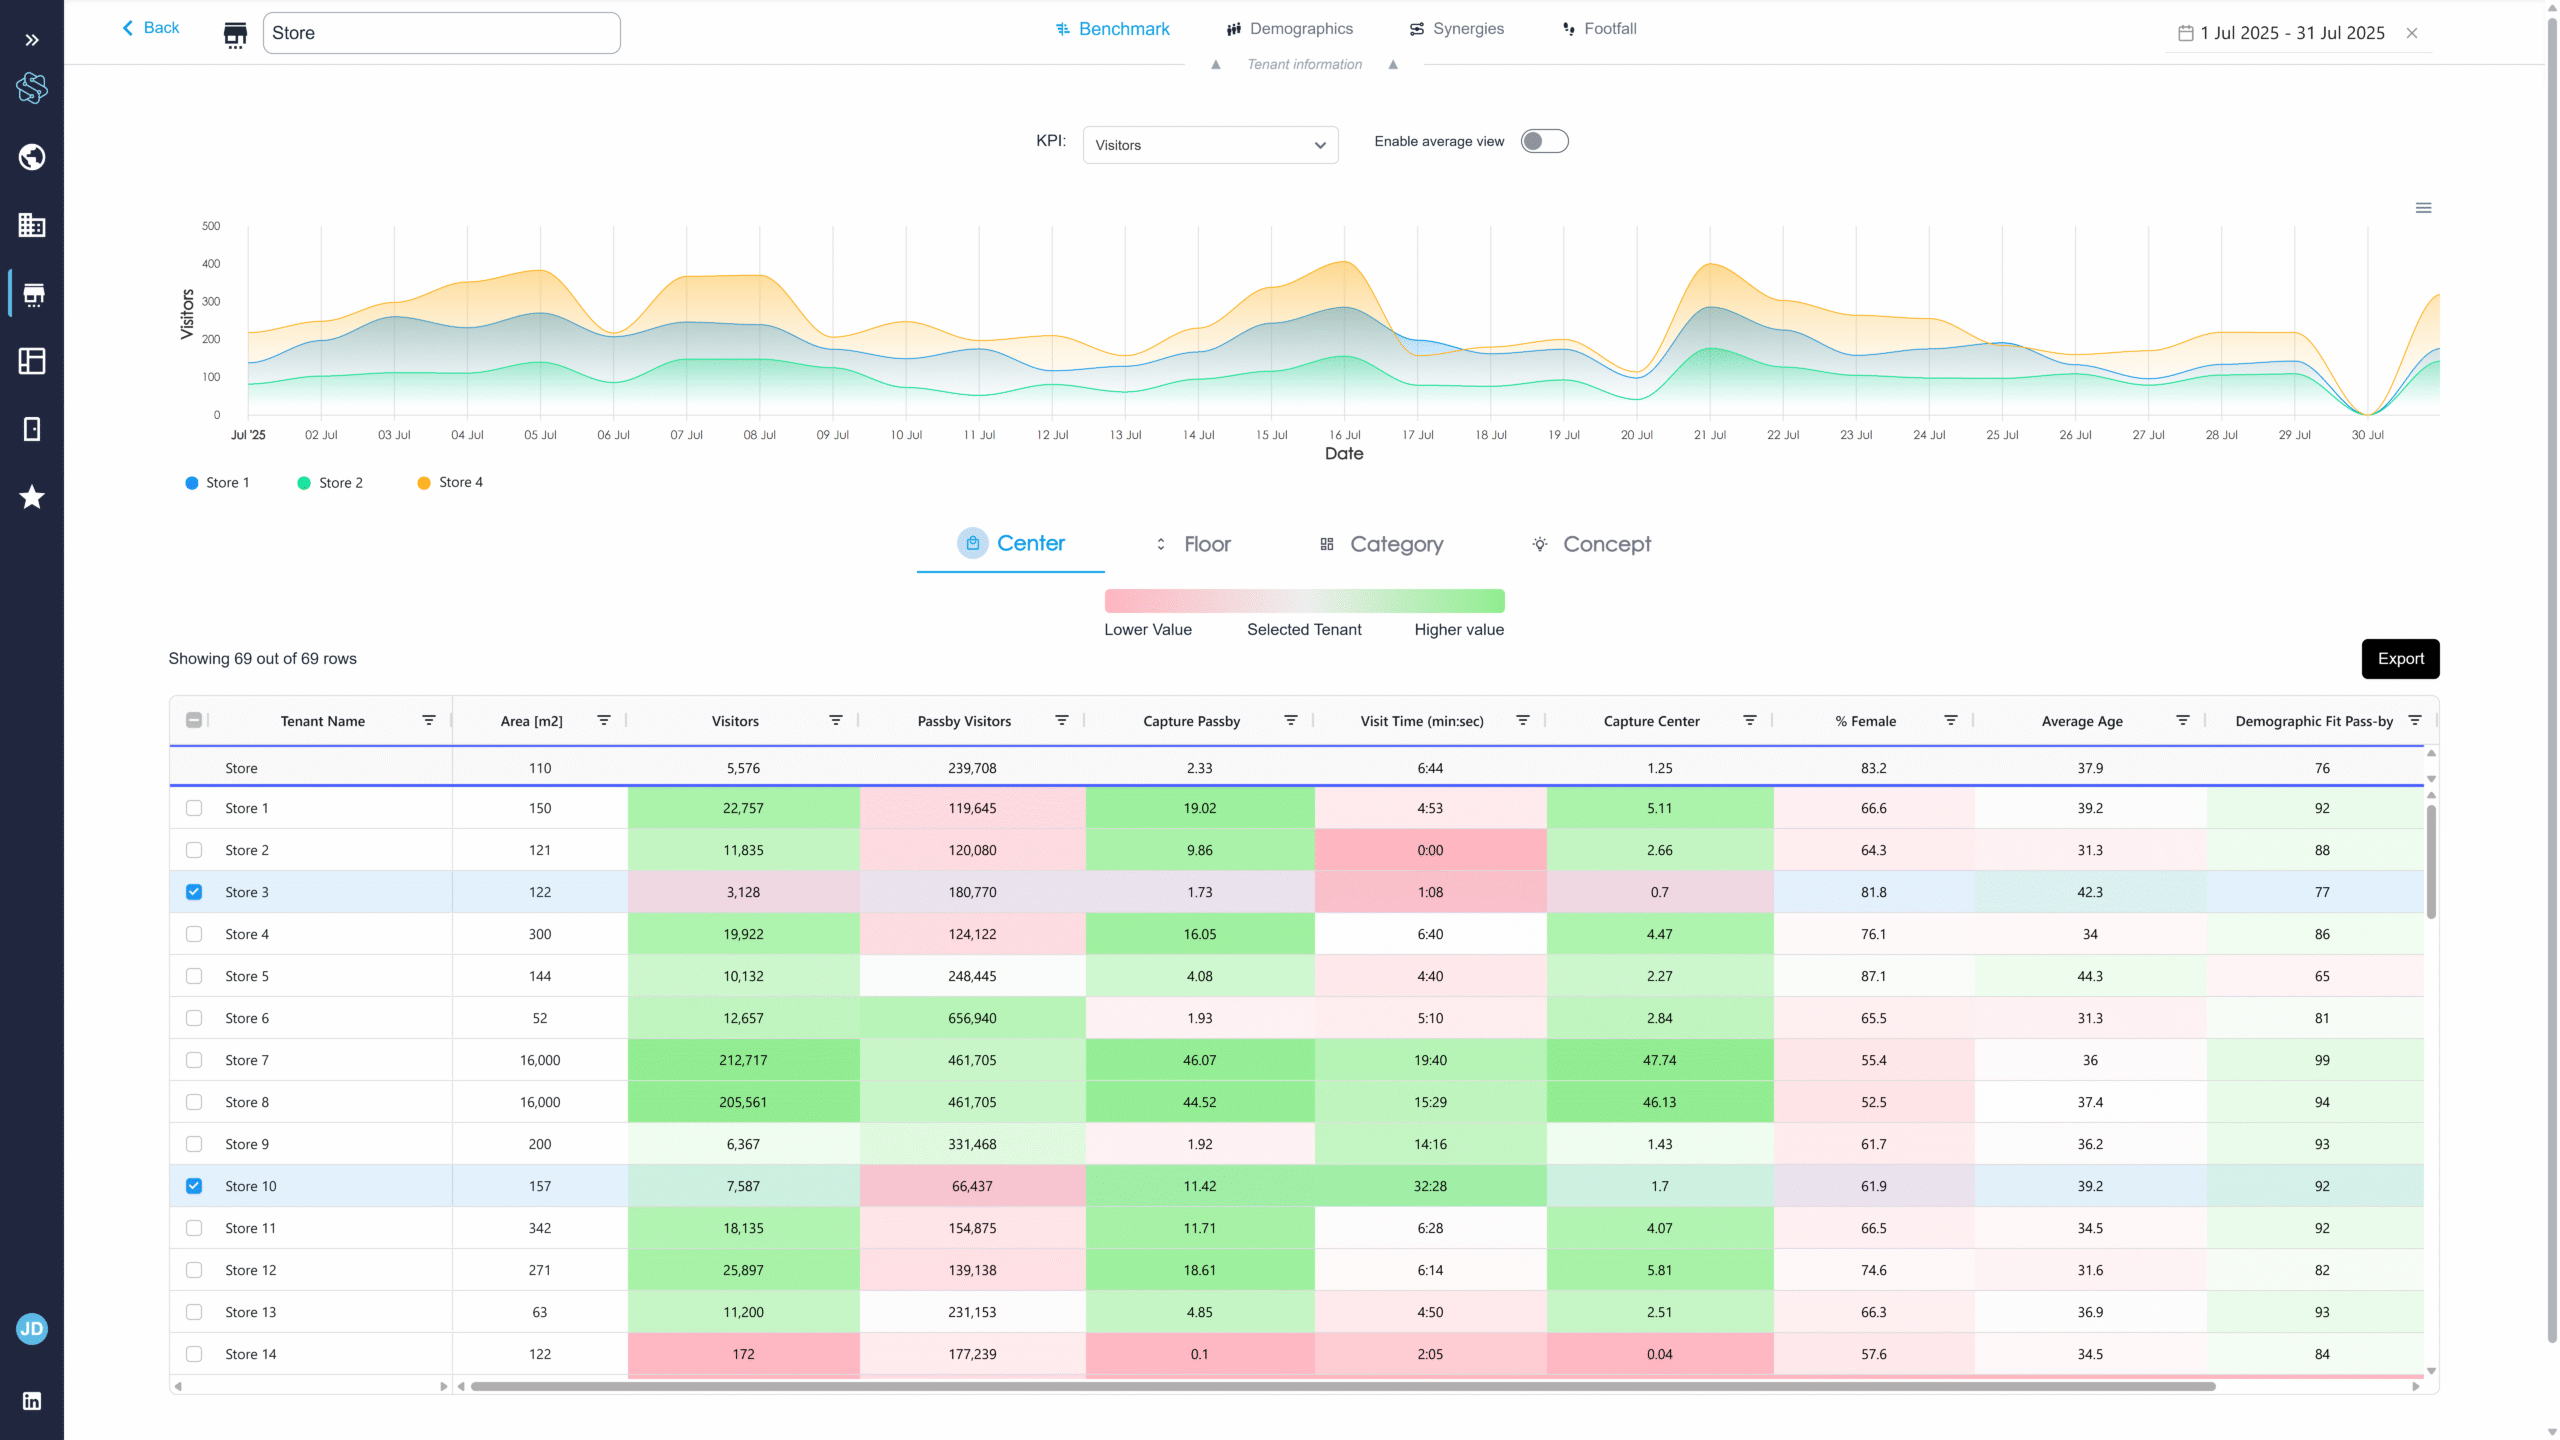
Task: Open the building icon in the sidebar
Action: [32, 225]
